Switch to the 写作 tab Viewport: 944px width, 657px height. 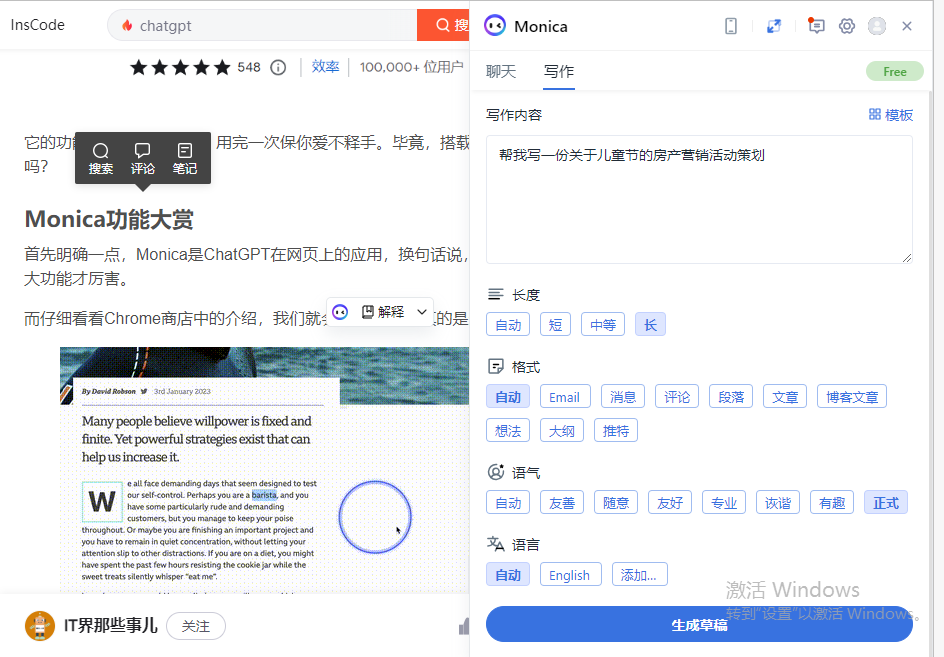pyautogui.click(x=559, y=72)
